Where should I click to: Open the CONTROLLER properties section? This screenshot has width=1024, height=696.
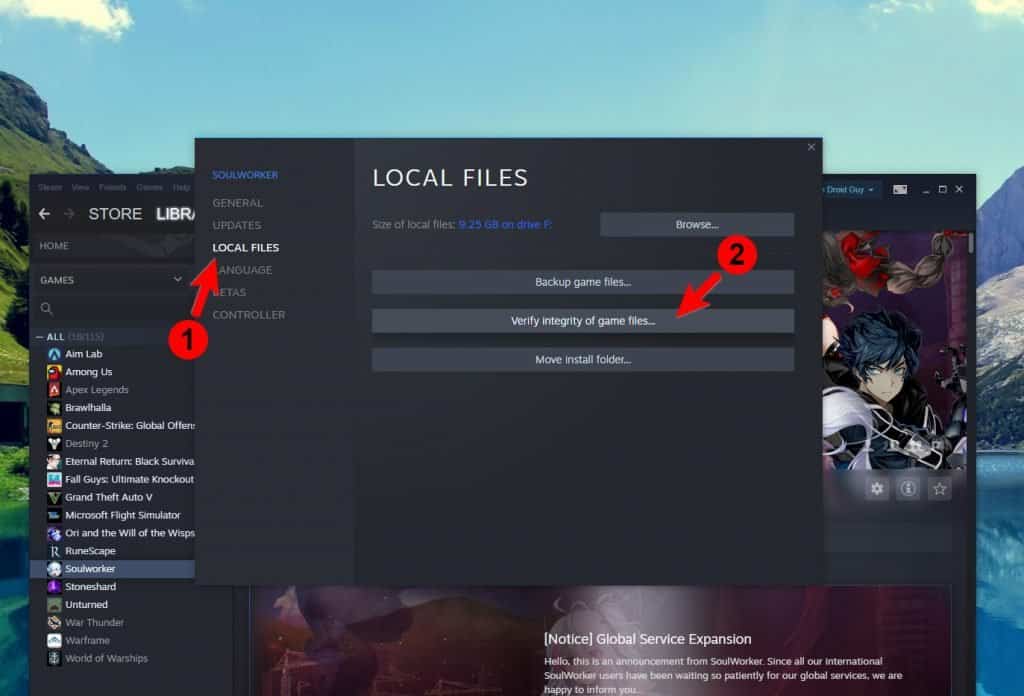pos(249,315)
